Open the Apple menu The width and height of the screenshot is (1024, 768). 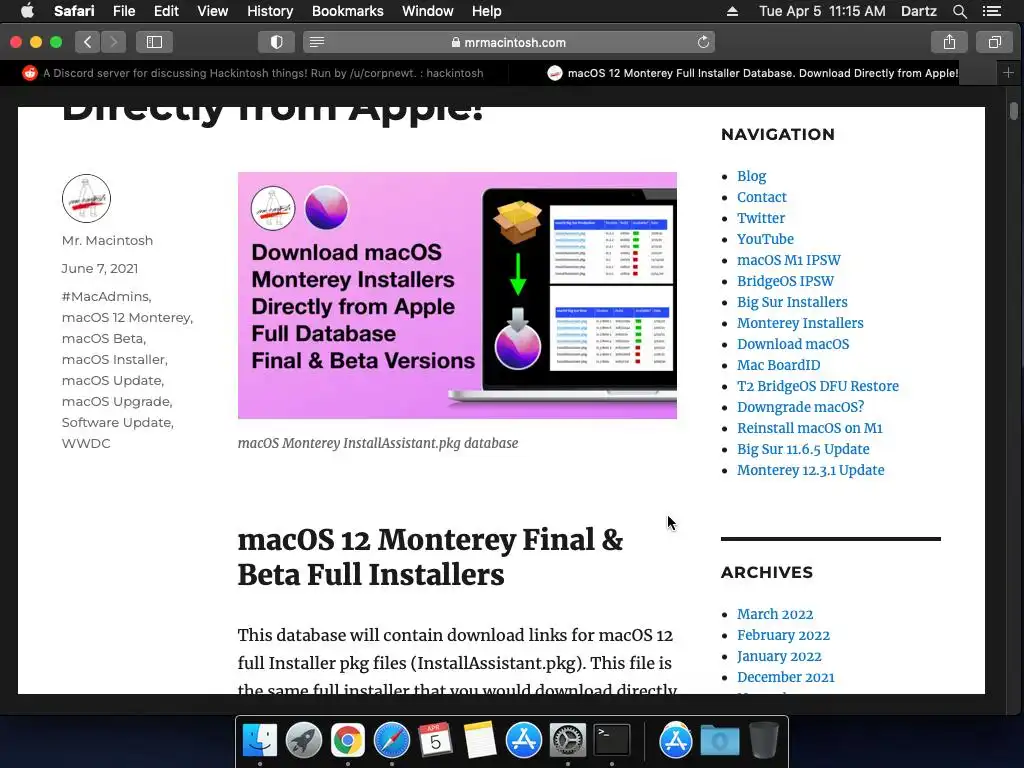pos(27,11)
